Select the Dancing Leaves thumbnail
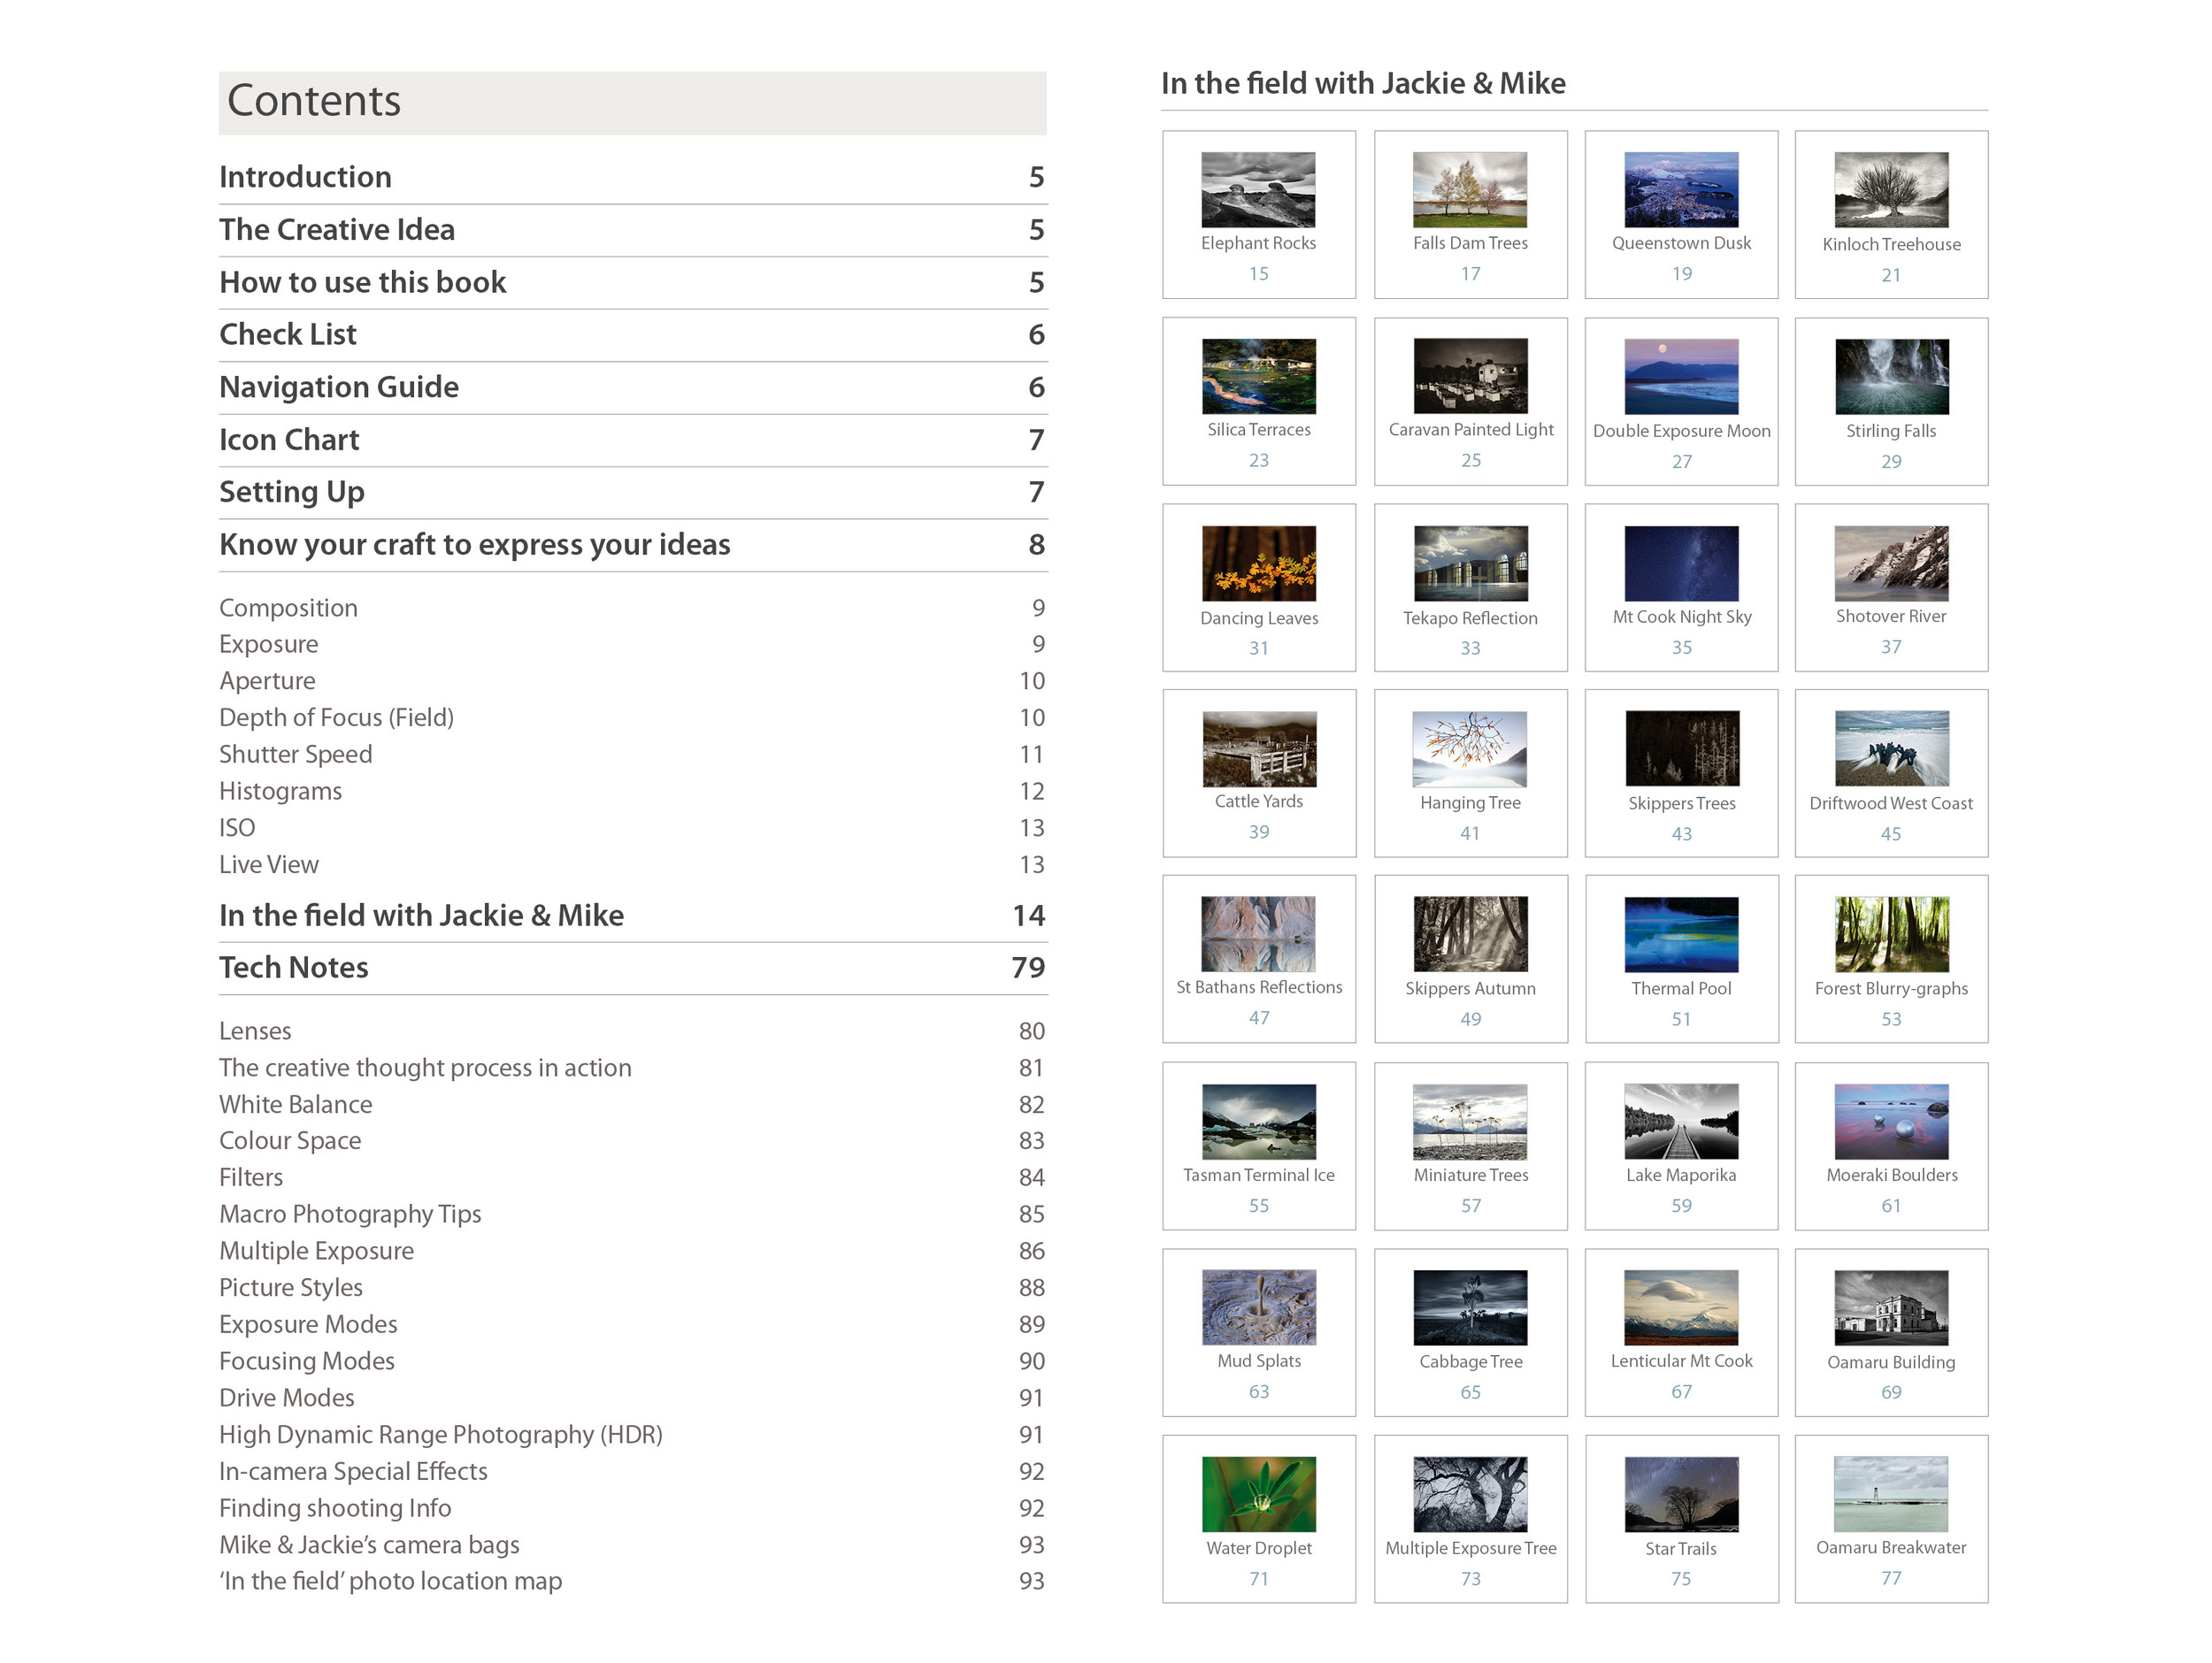2212x1663 pixels. click(1258, 564)
